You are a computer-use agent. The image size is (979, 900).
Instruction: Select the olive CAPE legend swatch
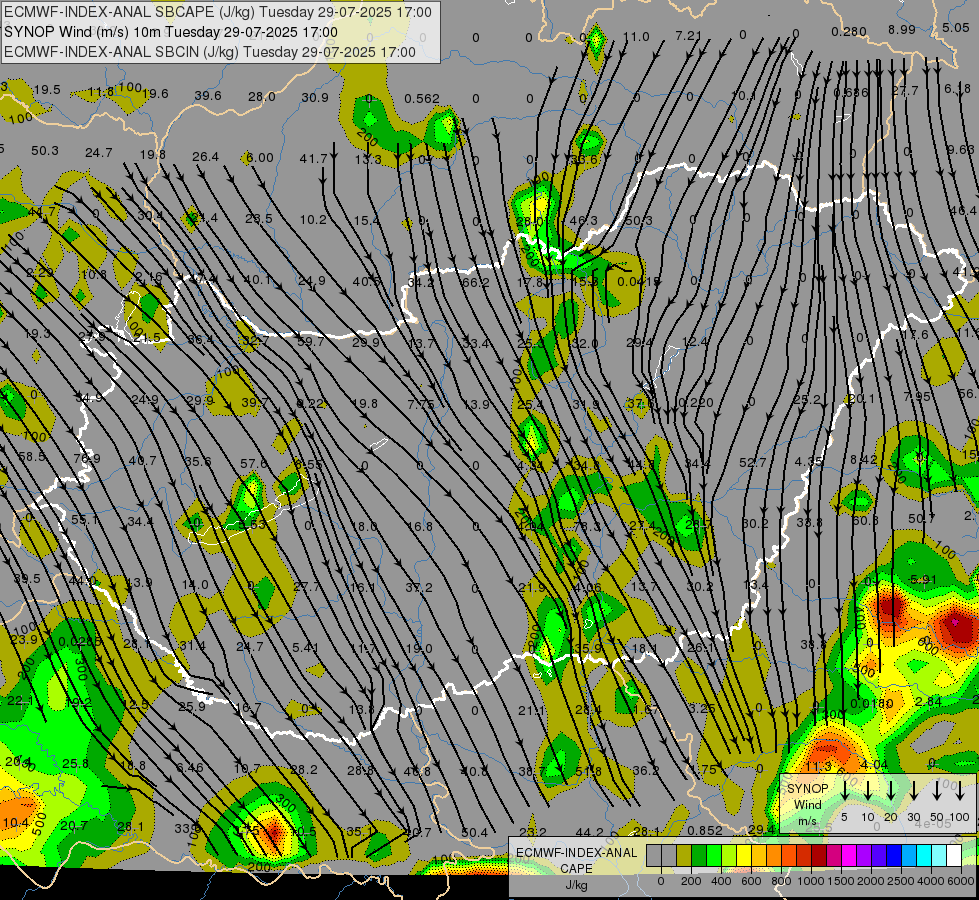(684, 855)
